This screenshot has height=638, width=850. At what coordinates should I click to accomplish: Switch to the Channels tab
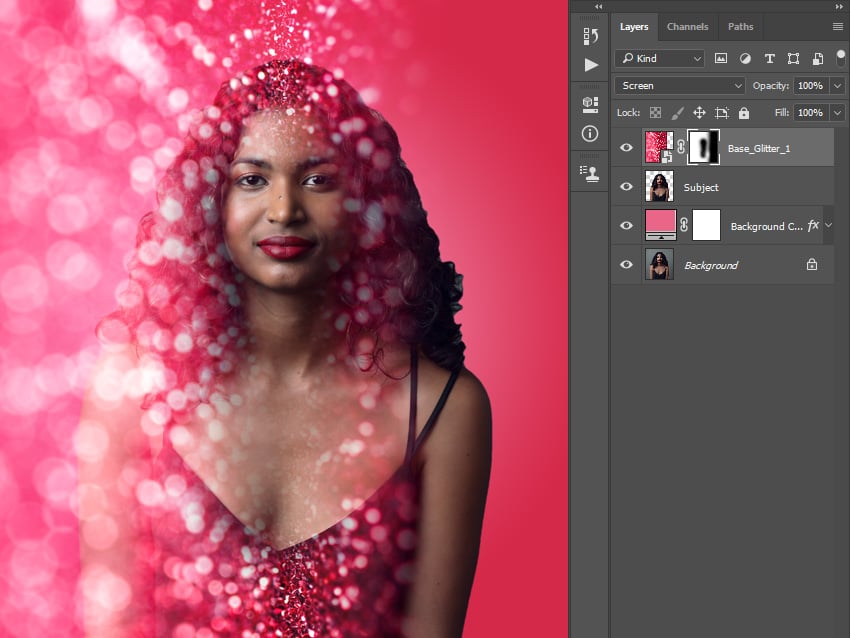(687, 27)
